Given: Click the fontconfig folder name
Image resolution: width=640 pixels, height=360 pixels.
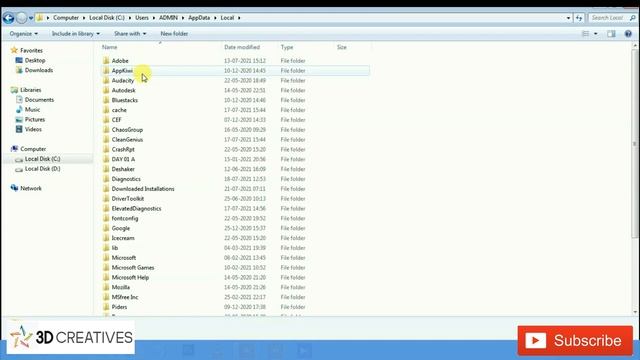Looking at the screenshot, I should coord(125,218).
